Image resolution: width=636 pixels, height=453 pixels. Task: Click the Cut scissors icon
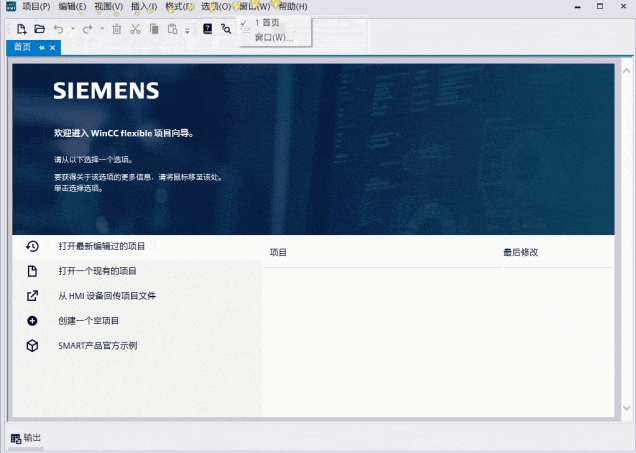[135, 29]
